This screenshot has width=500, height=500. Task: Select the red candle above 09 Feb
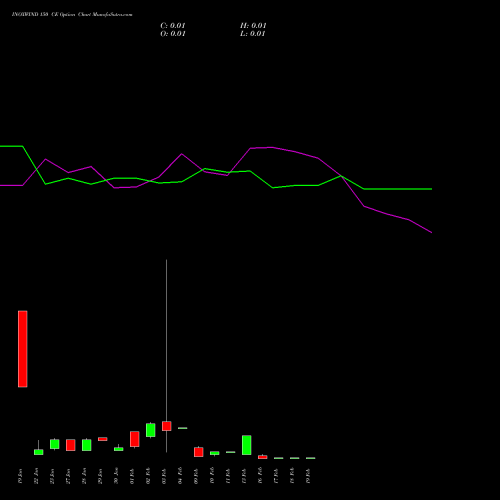pos(199,452)
